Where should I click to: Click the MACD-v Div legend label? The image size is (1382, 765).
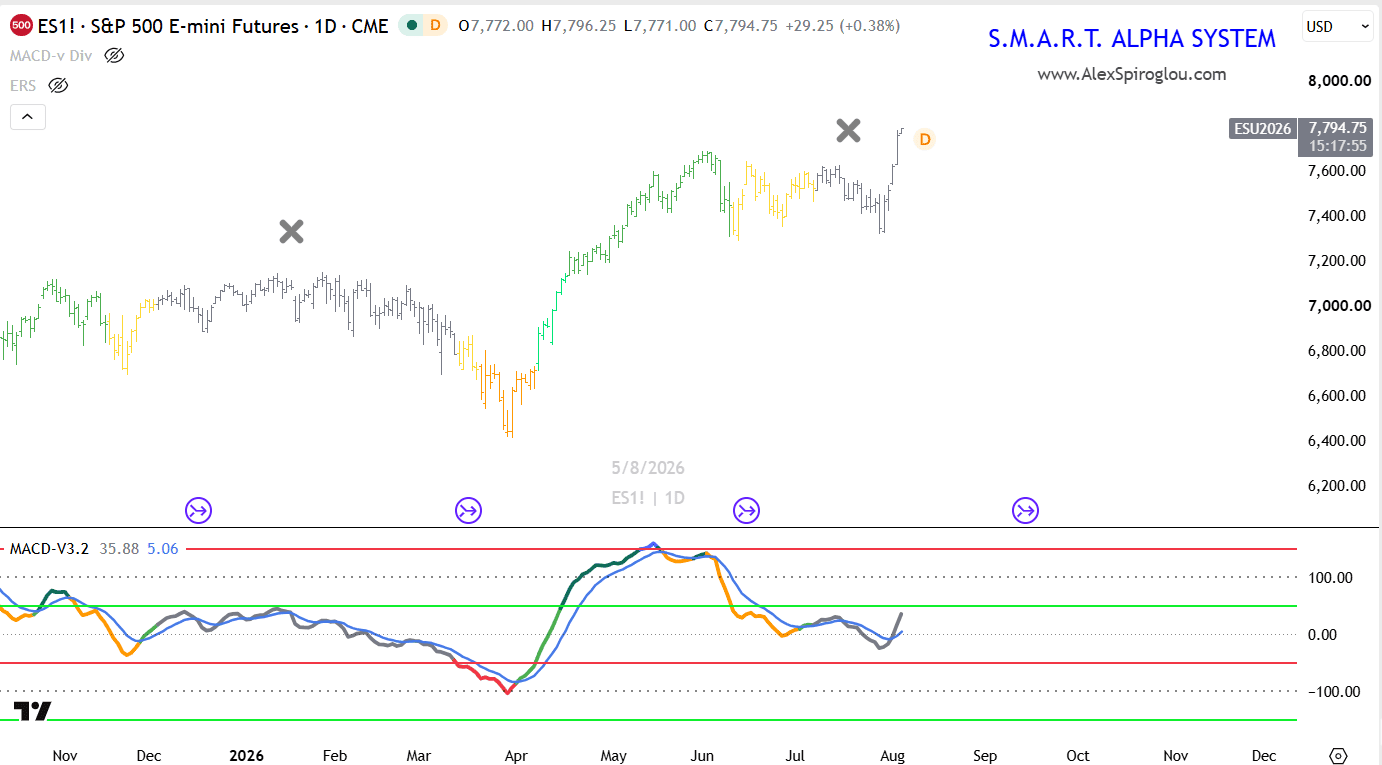point(51,55)
